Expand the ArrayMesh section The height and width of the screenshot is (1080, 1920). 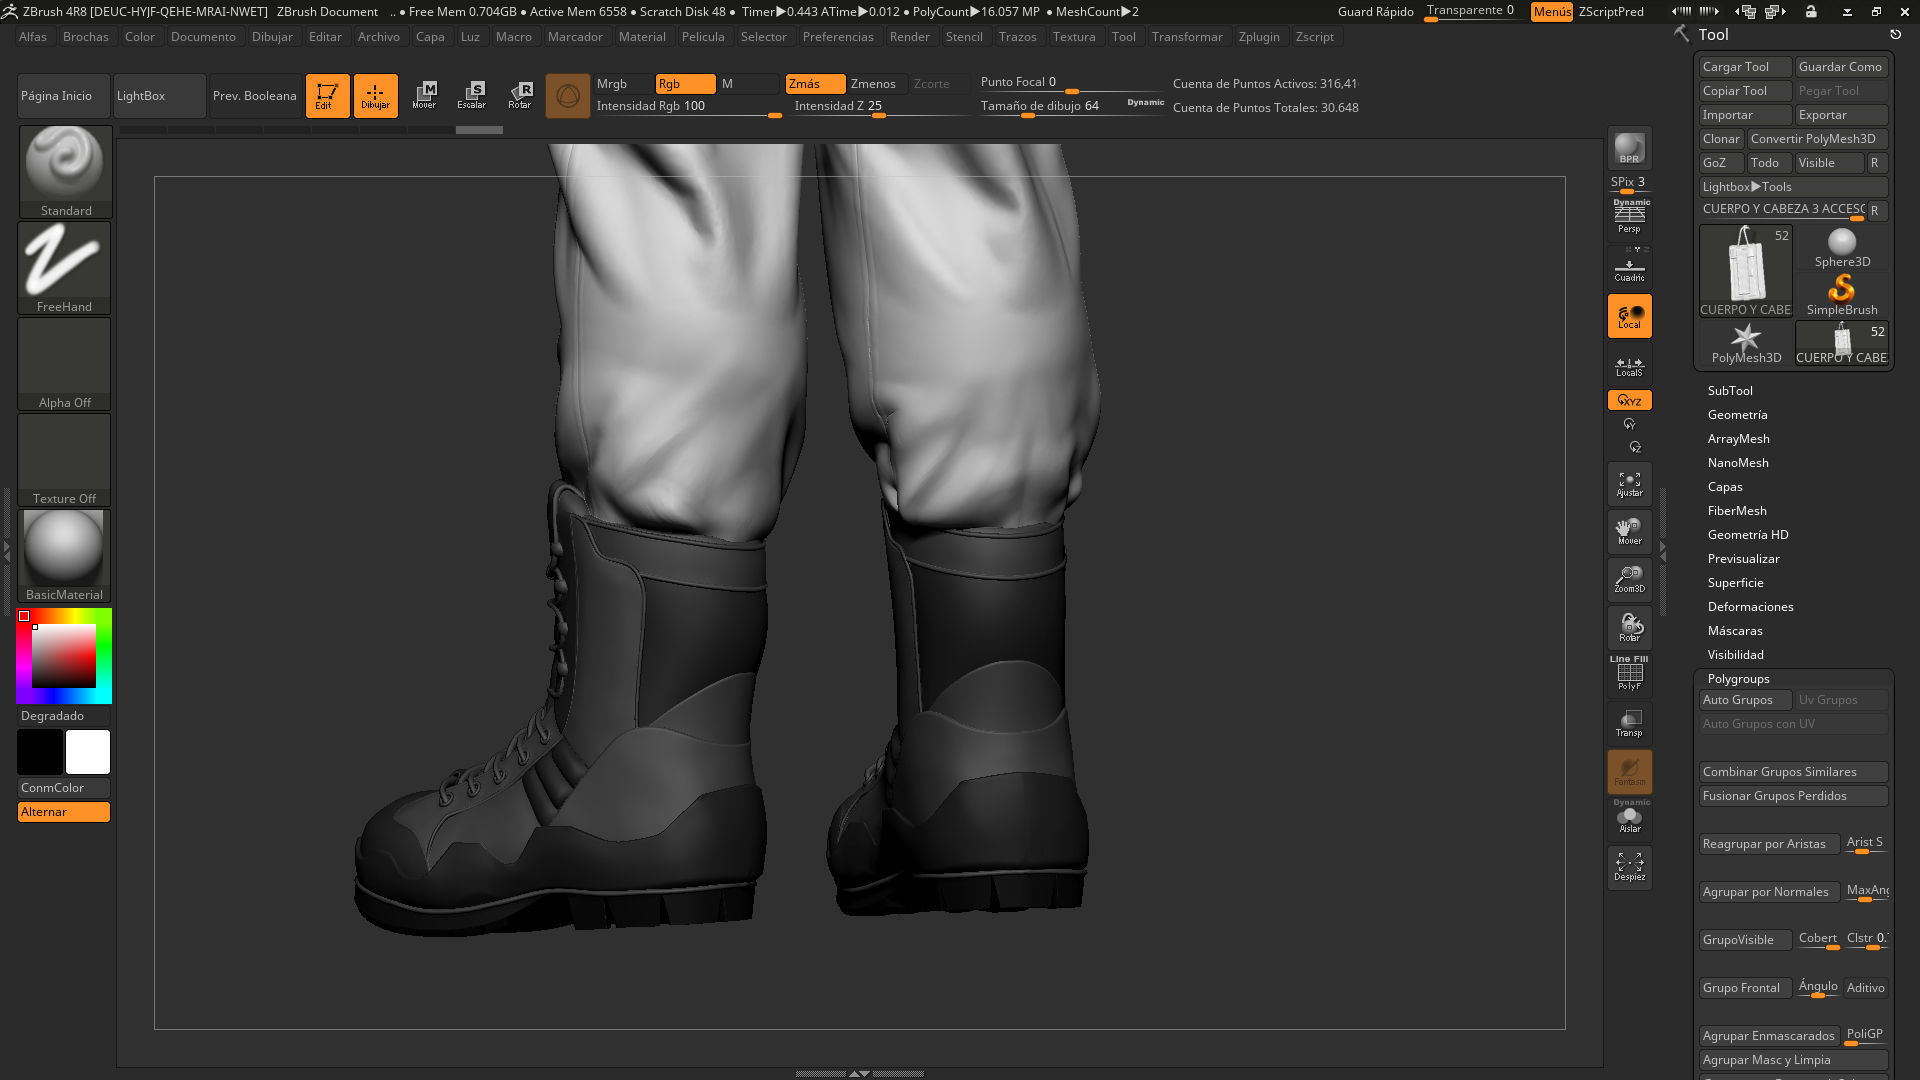[x=1738, y=439]
